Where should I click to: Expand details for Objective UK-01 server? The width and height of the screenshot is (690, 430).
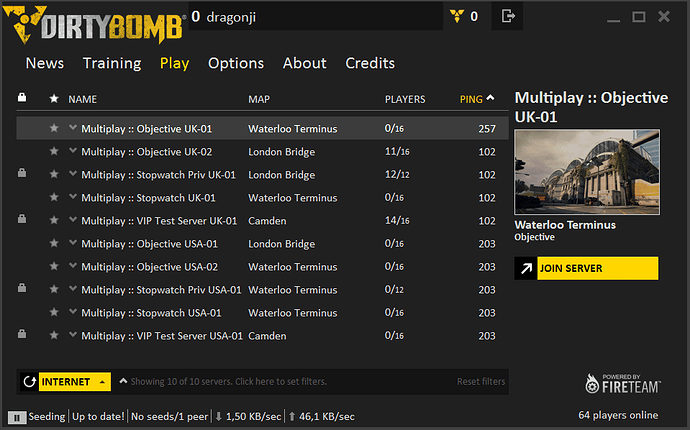click(x=73, y=128)
